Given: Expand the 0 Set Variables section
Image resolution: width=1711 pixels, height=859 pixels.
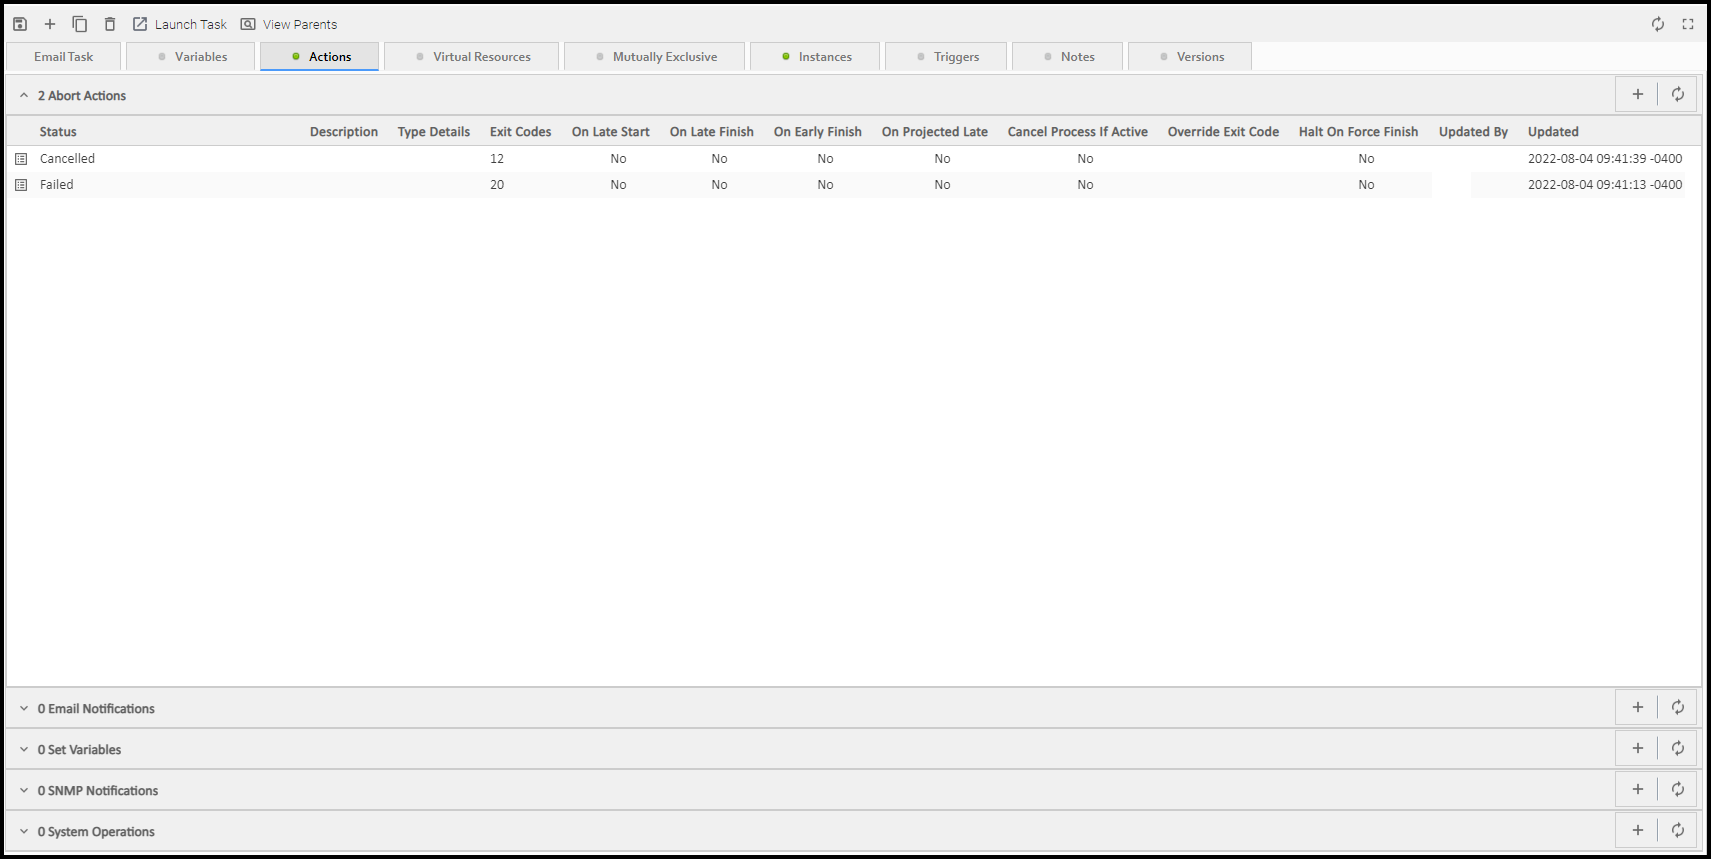Looking at the screenshot, I should point(24,750).
